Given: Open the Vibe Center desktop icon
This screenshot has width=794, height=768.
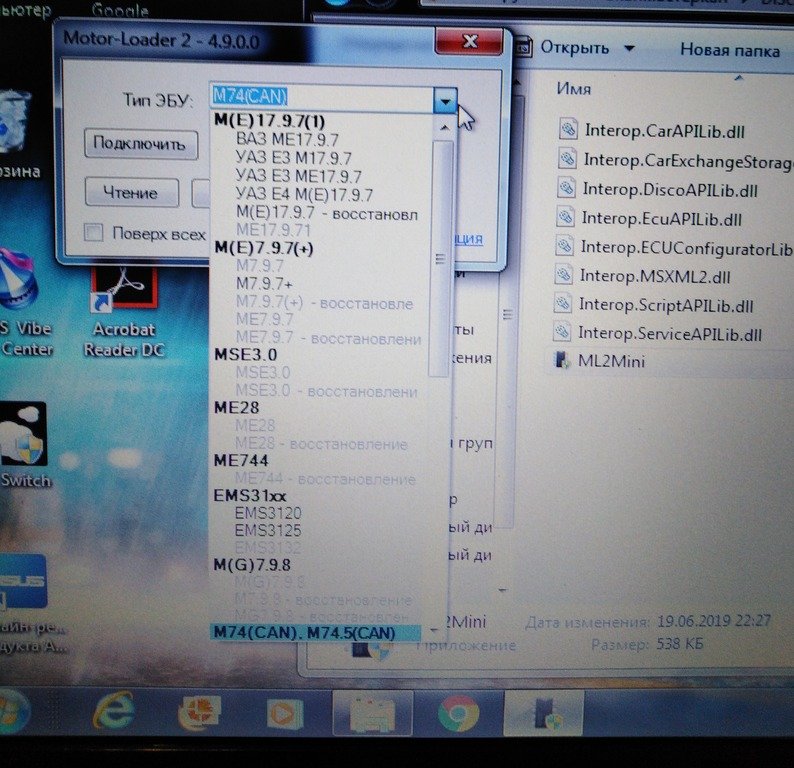Looking at the screenshot, I should point(20,304).
